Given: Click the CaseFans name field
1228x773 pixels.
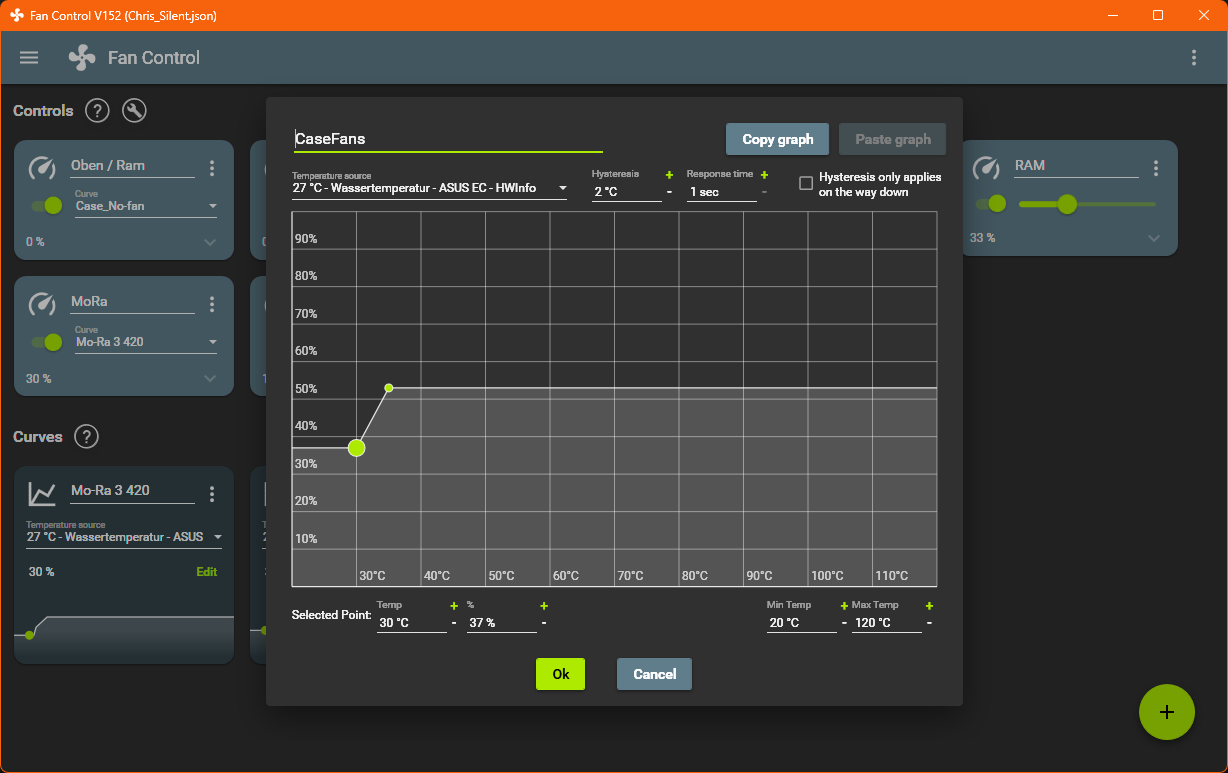Looking at the screenshot, I should [x=448, y=140].
